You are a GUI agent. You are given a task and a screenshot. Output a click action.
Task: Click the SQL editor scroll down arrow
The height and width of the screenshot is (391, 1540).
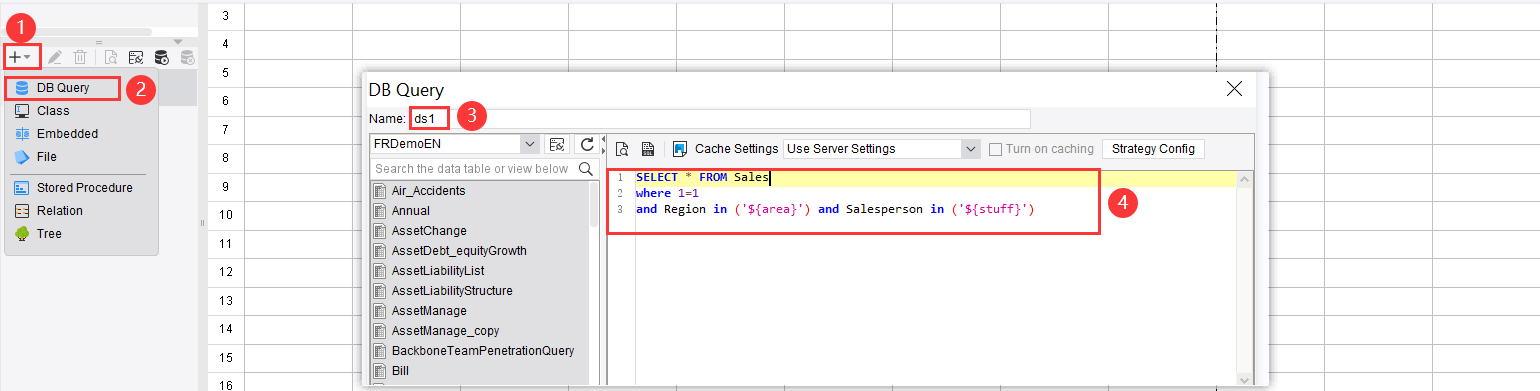(x=1244, y=380)
